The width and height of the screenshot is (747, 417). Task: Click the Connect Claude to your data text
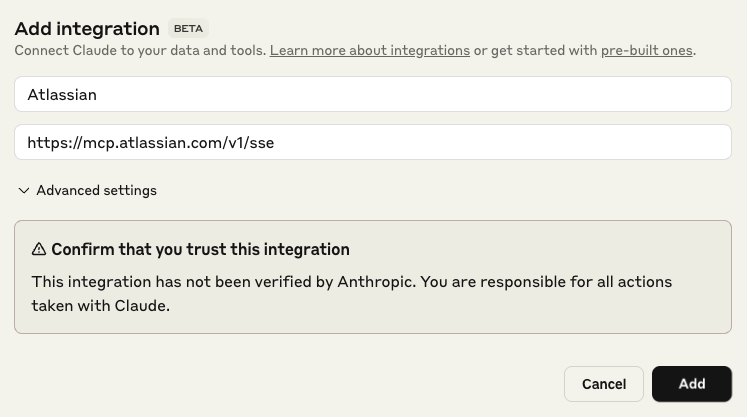tap(140, 51)
